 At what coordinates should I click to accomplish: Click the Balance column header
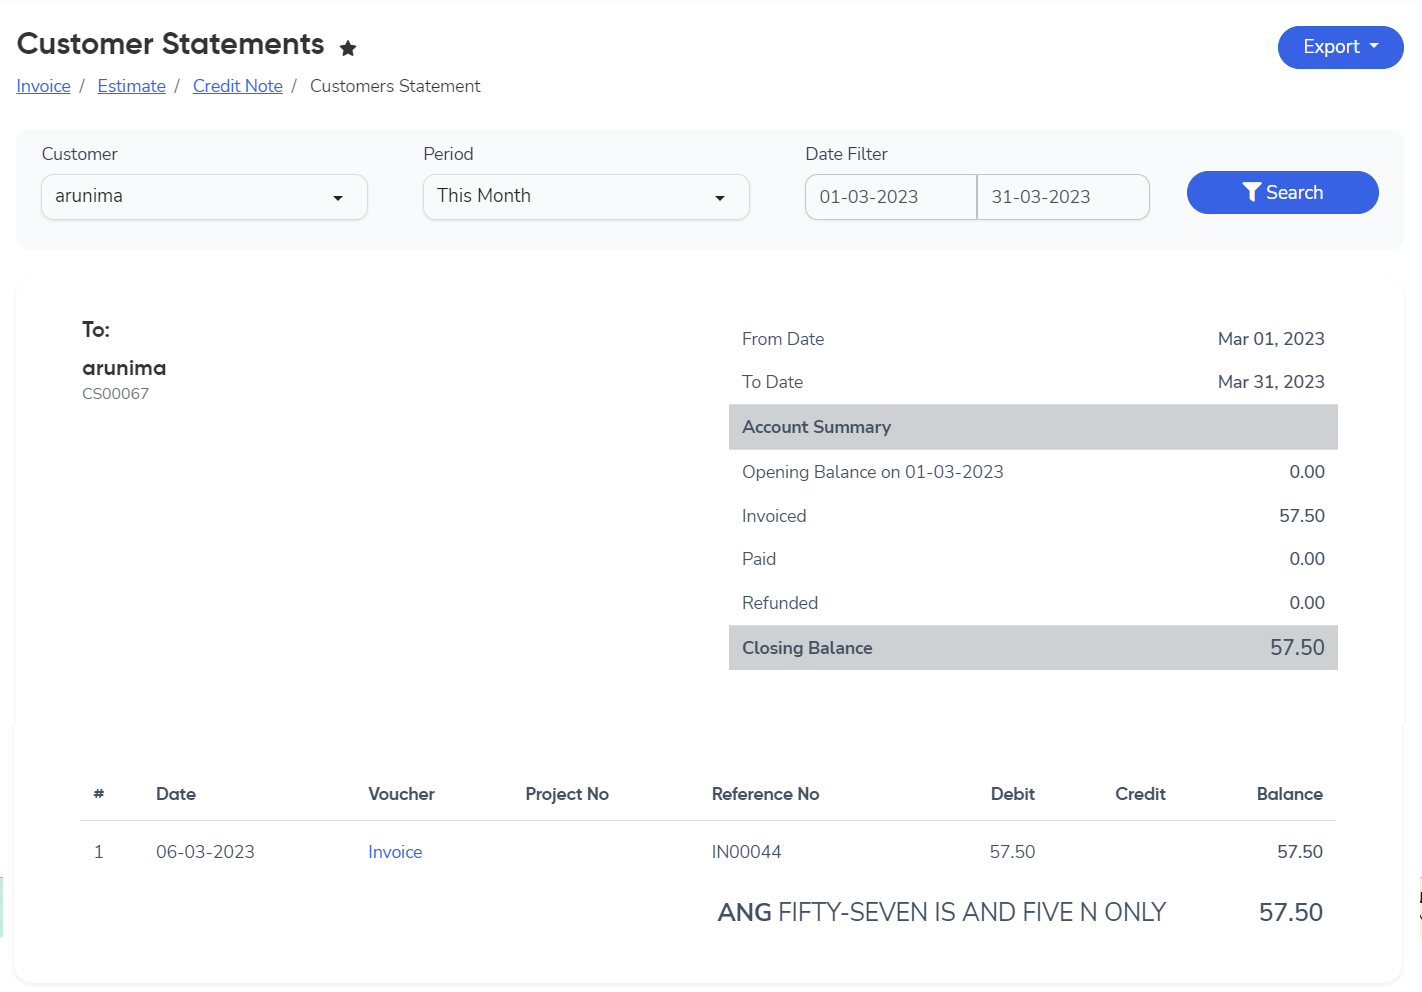pyautogui.click(x=1289, y=794)
